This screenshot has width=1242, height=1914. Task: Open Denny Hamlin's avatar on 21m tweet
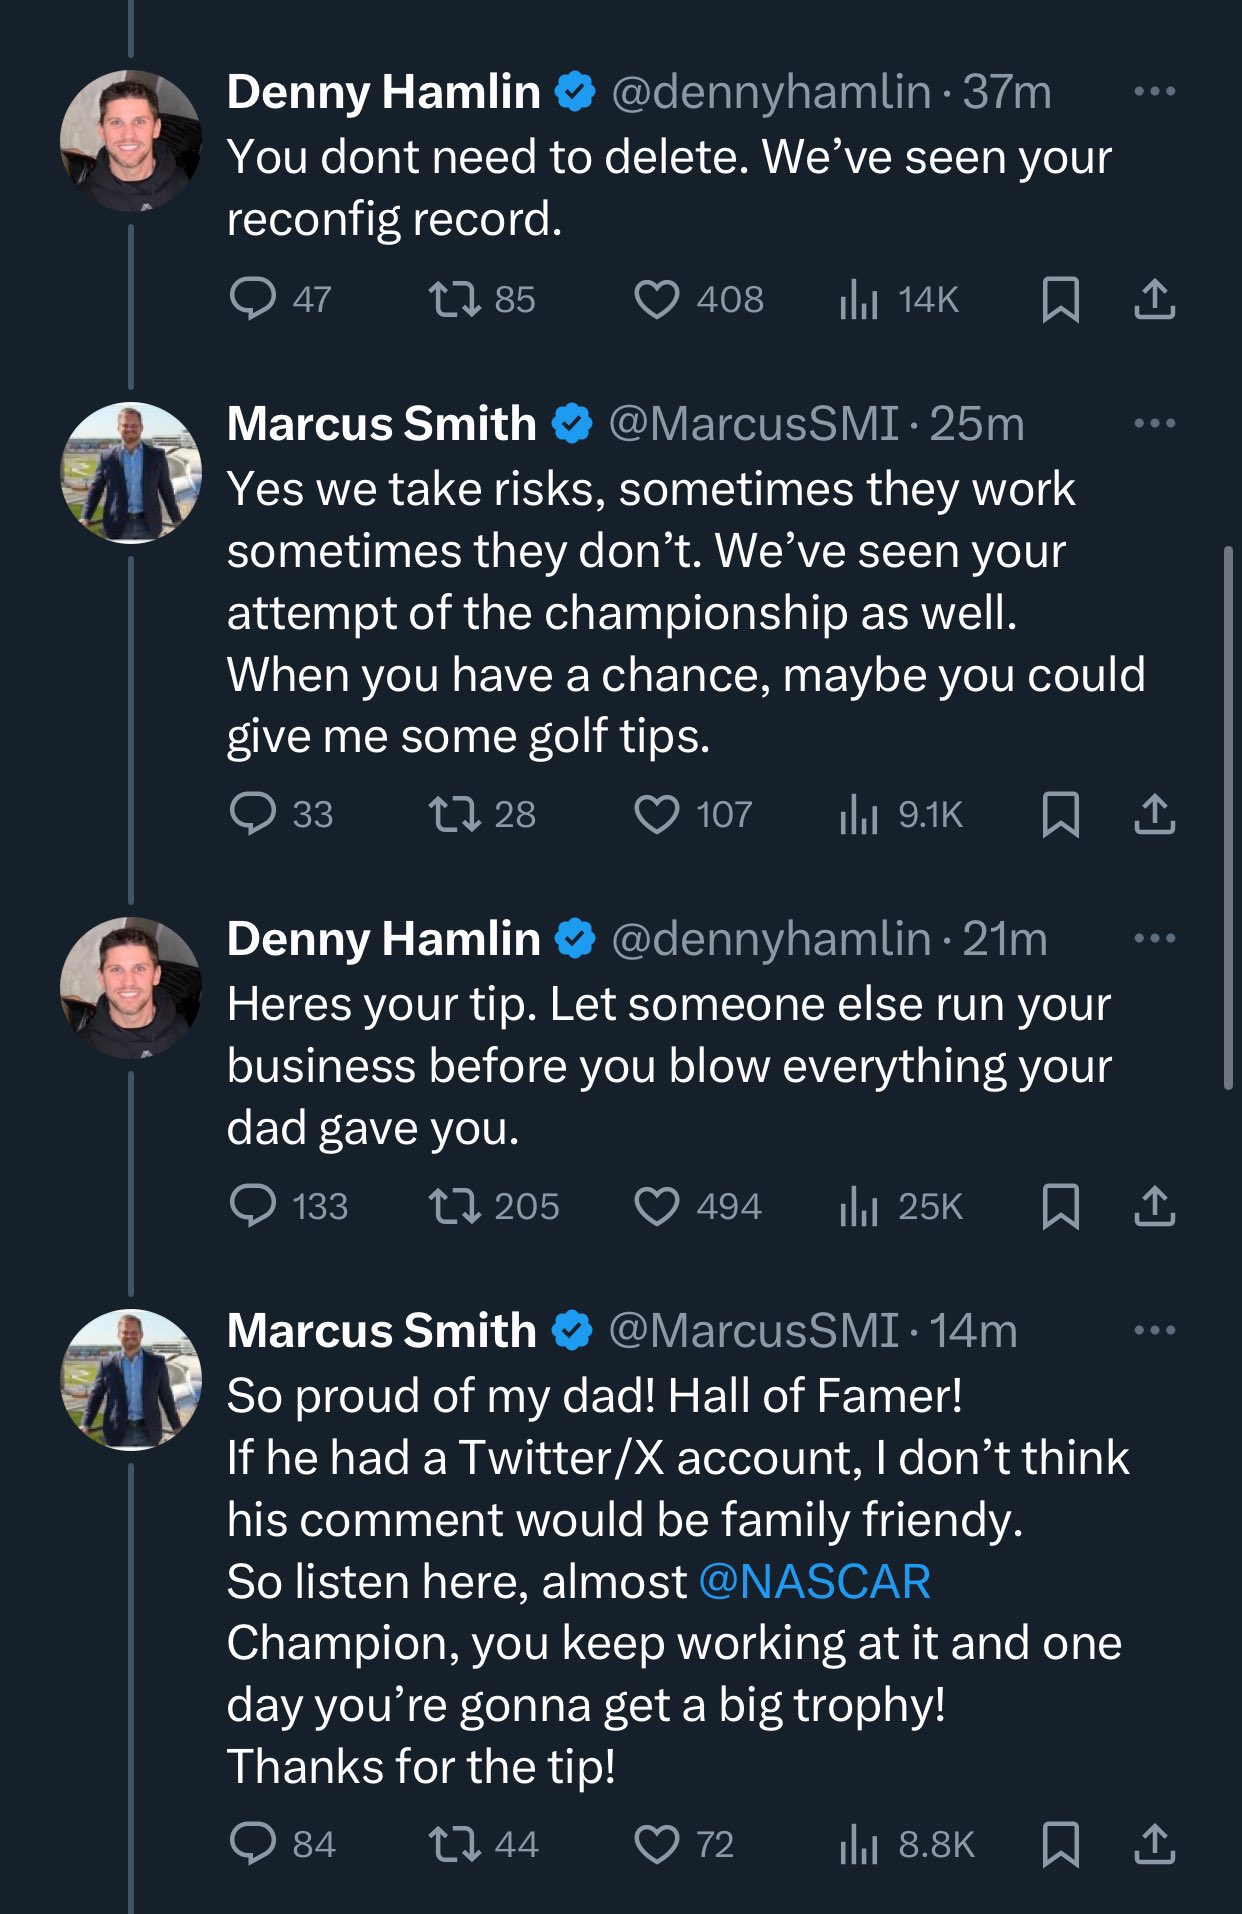[131, 987]
